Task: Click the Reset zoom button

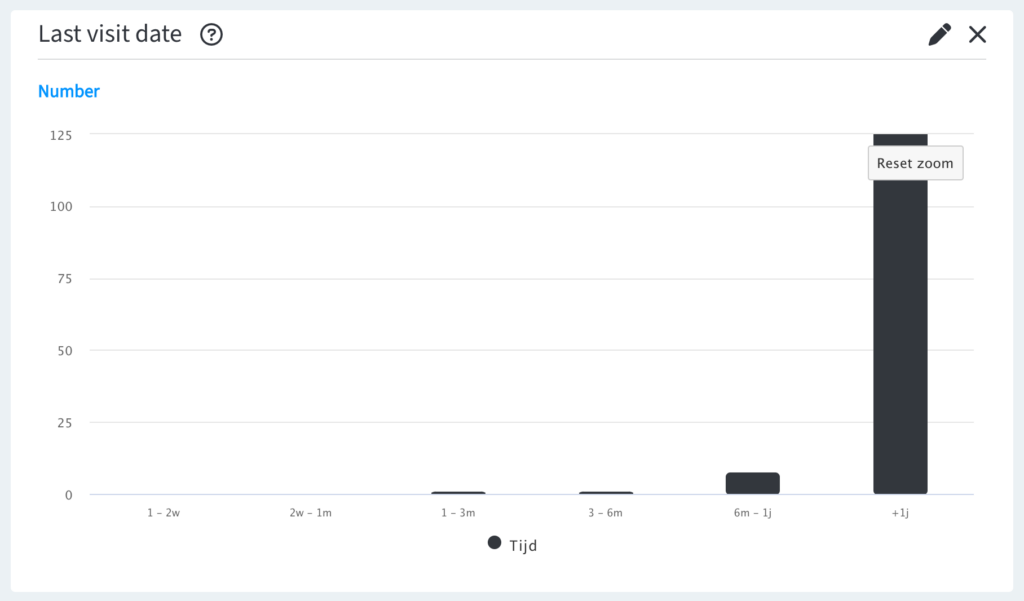Action: click(915, 163)
